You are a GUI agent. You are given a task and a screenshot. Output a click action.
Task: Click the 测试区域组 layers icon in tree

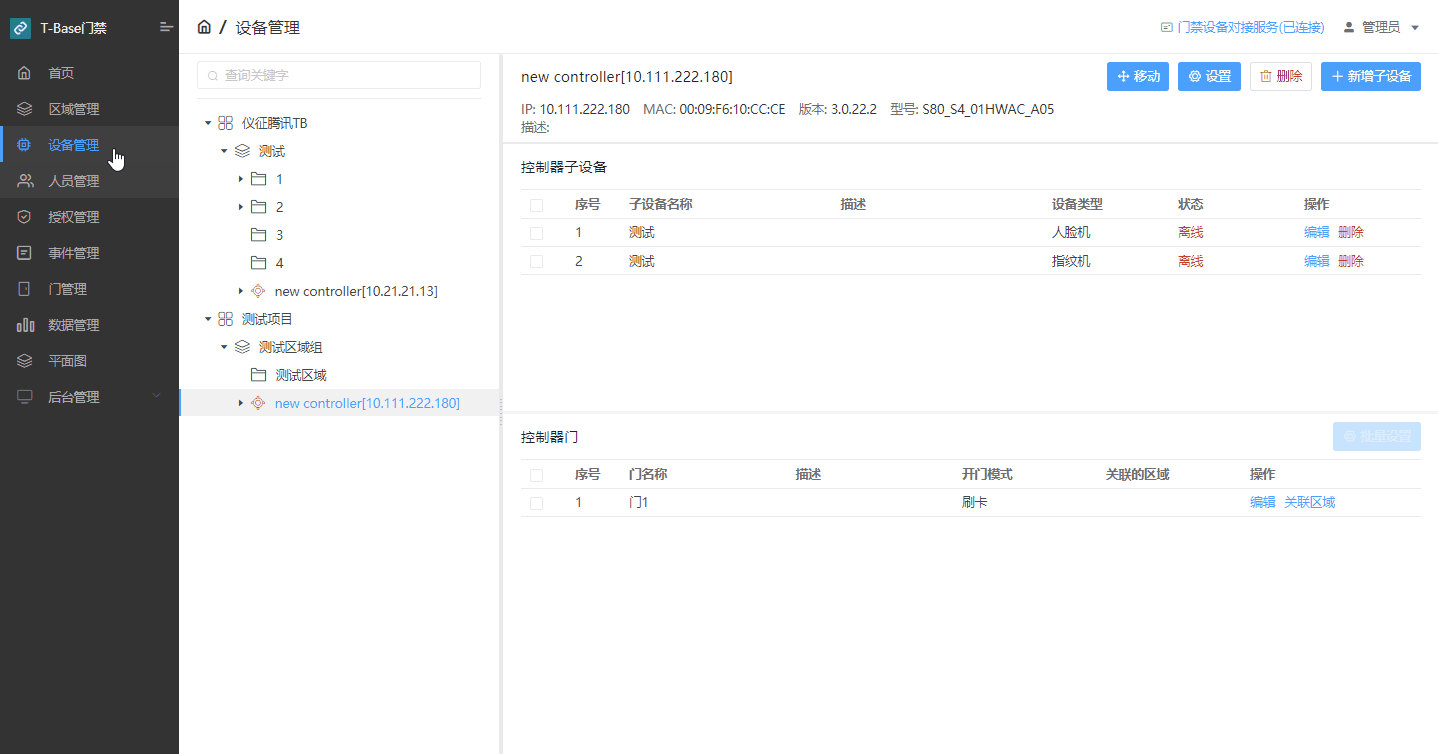[x=242, y=347]
